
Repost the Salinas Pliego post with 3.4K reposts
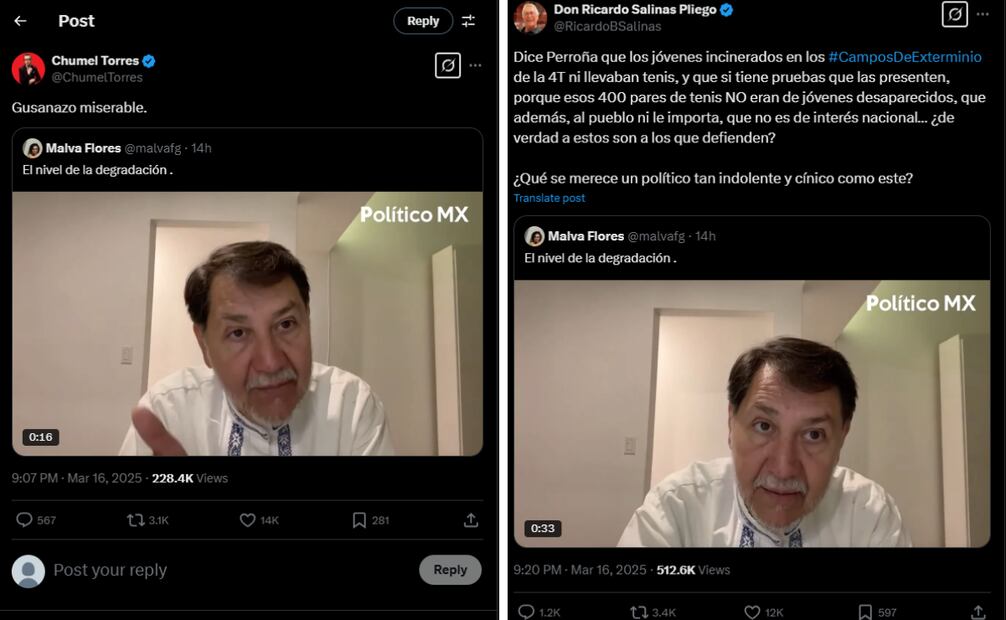639,611
